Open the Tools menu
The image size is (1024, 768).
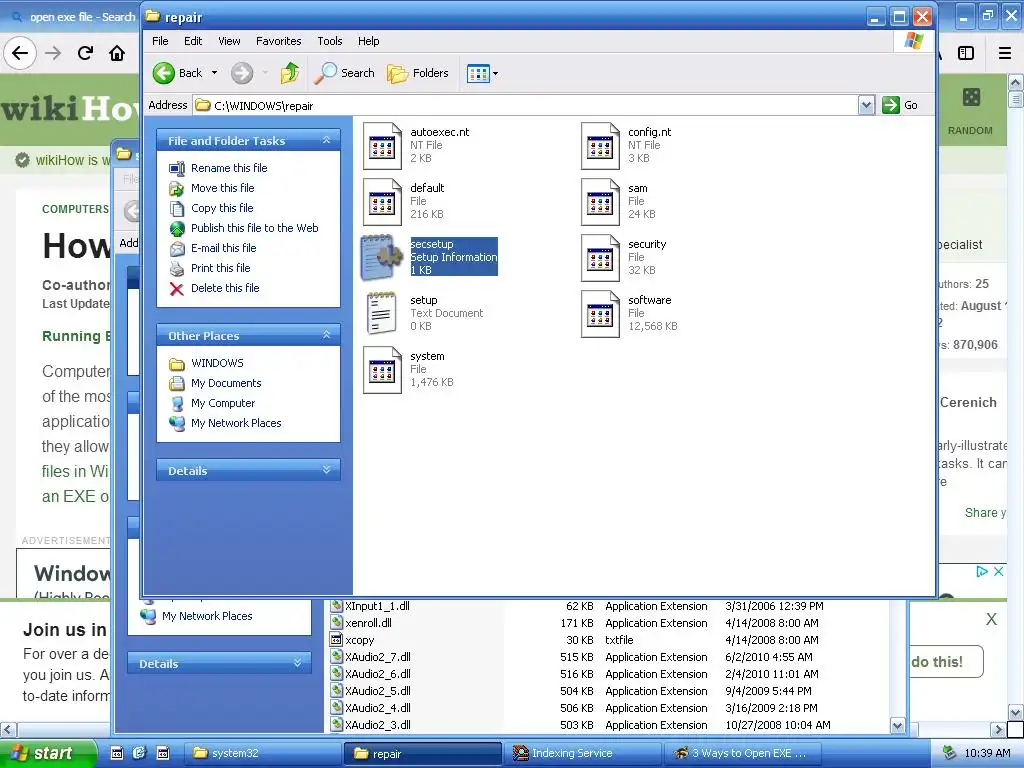pyautogui.click(x=330, y=41)
